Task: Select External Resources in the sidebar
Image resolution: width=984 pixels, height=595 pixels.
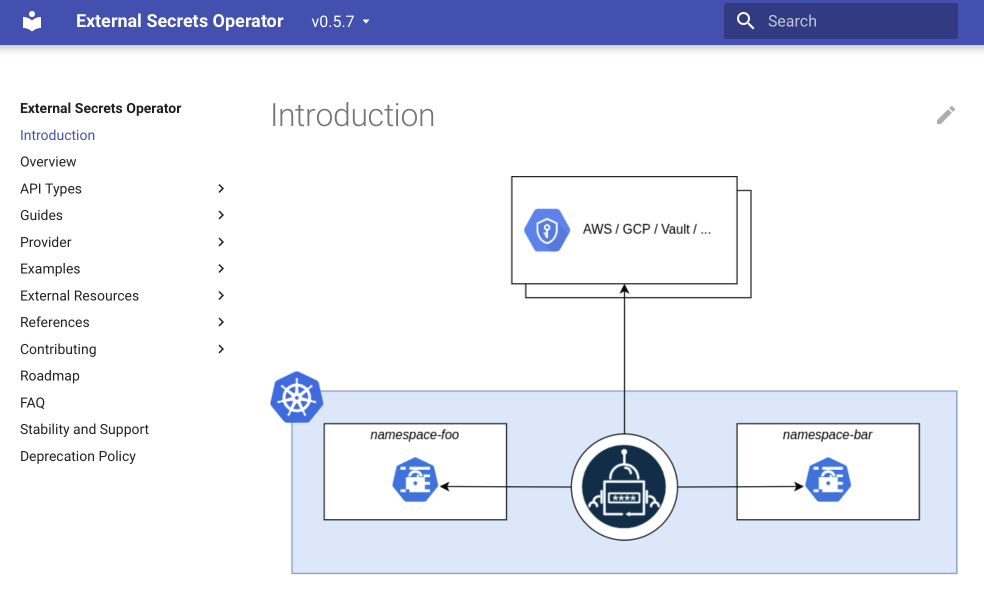Action: pos(80,296)
